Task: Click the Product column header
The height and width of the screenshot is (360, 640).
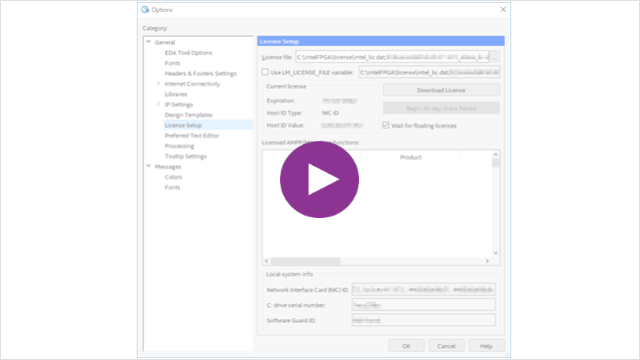Action: coord(410,157)
